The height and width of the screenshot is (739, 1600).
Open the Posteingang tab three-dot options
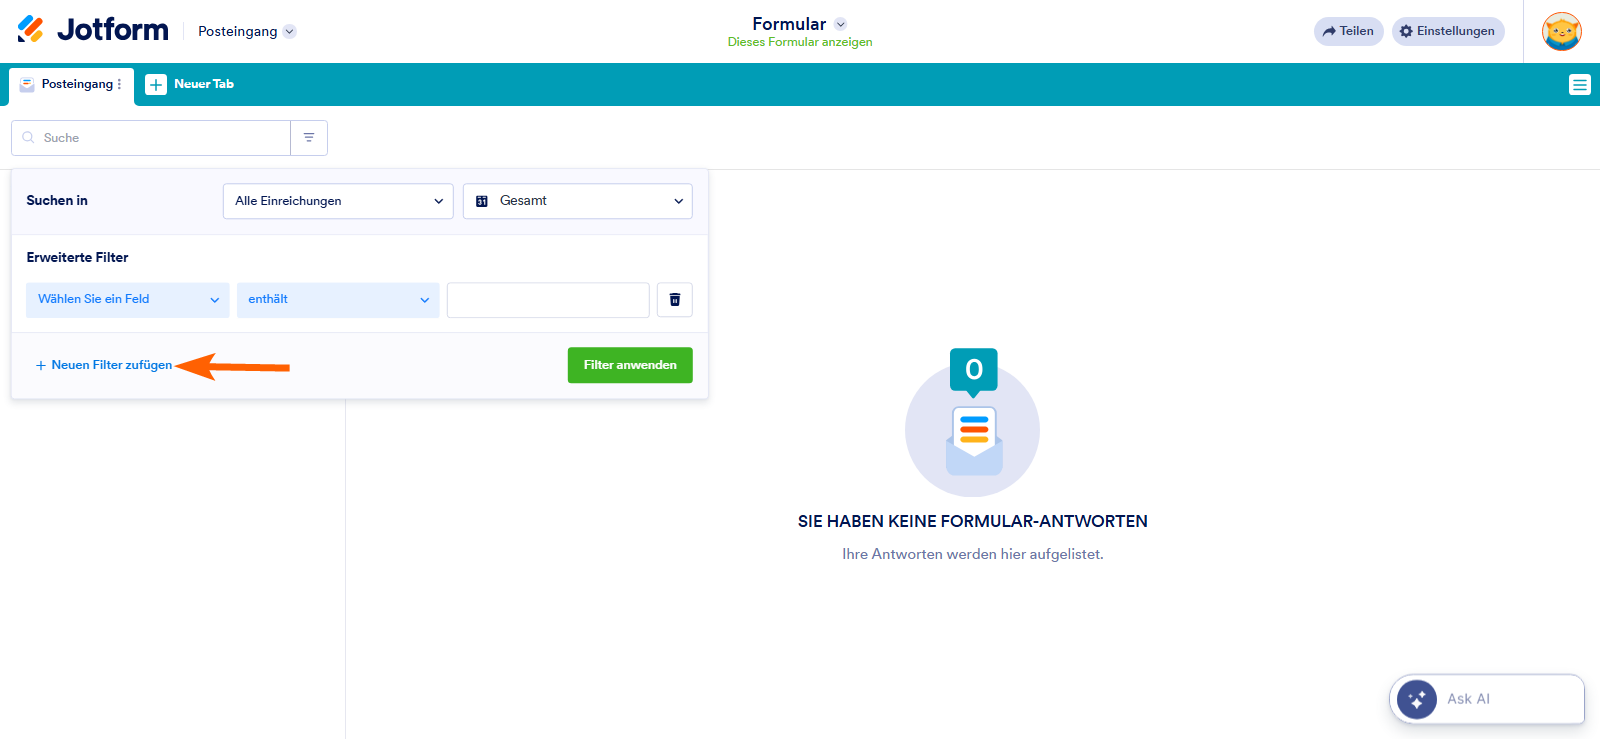[x=120, y=85]
